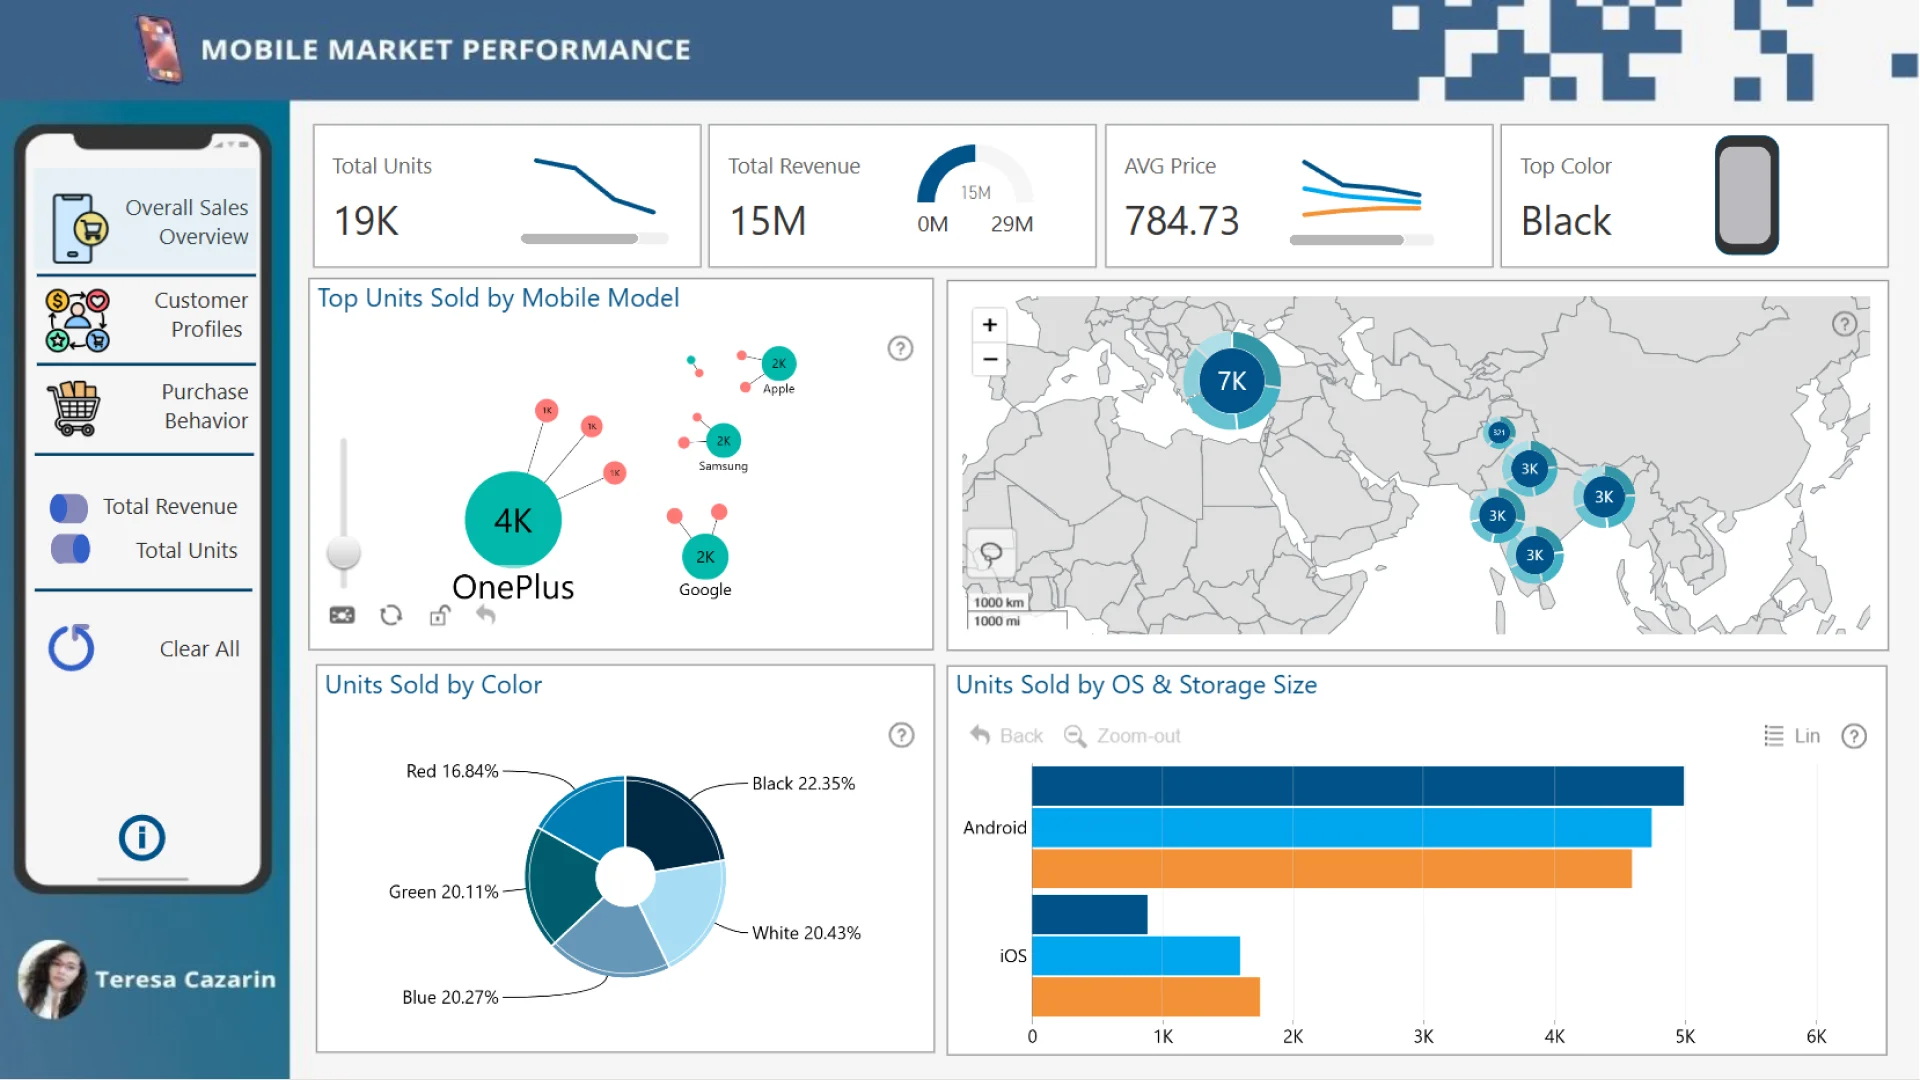Click Zoom-out in the OS chart toolbar
Image resolution: width=1920 pixels, height=1080 pixels.
pyautogui.click(x=1122, y=736)
